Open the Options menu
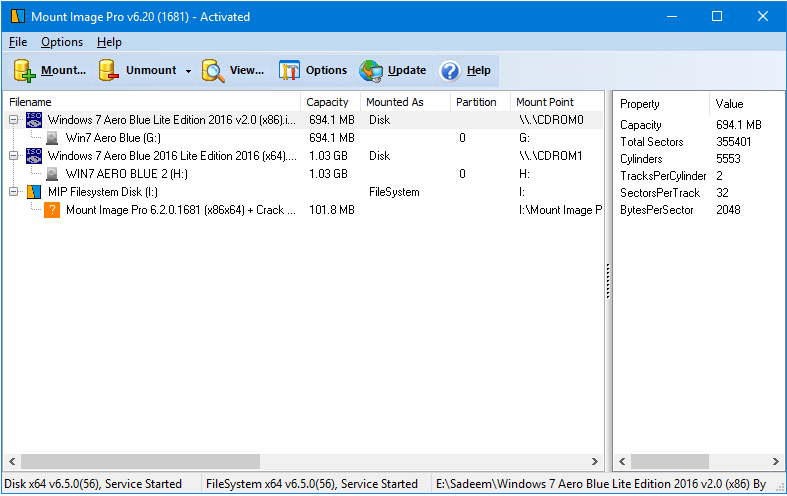This screenshot has width=787, height=496. click(x=62, y=42)
